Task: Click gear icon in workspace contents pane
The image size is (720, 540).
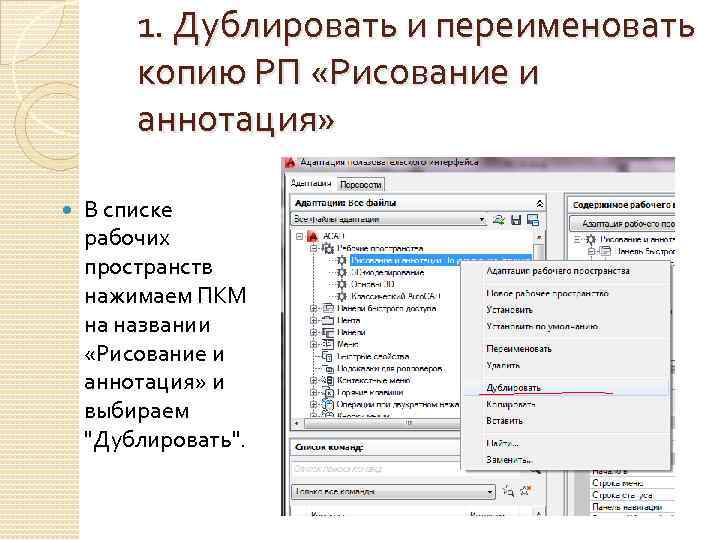Action: [x=591, y=239]
